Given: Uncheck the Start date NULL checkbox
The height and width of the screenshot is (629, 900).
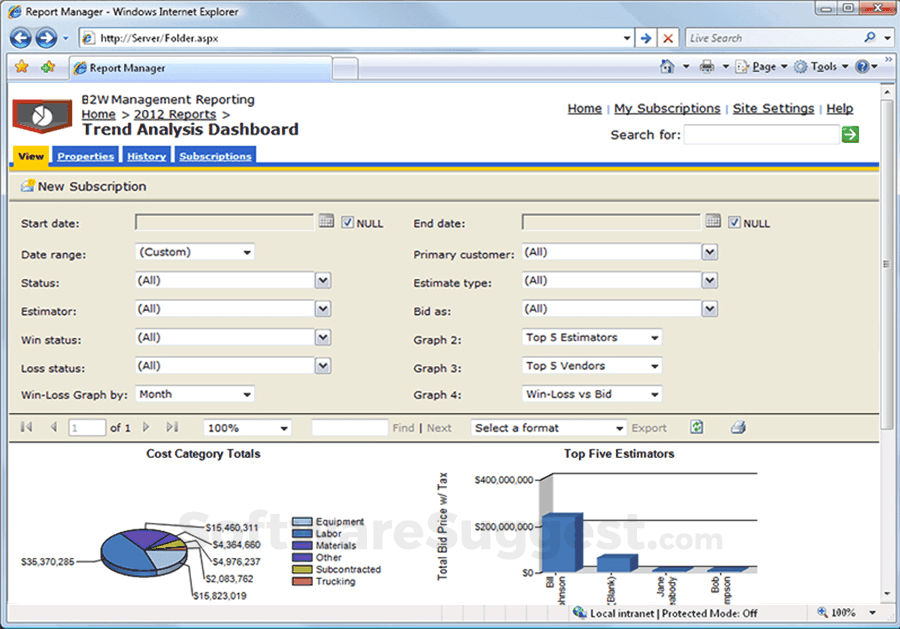Looking at the screenshot, I should [348, 223].
